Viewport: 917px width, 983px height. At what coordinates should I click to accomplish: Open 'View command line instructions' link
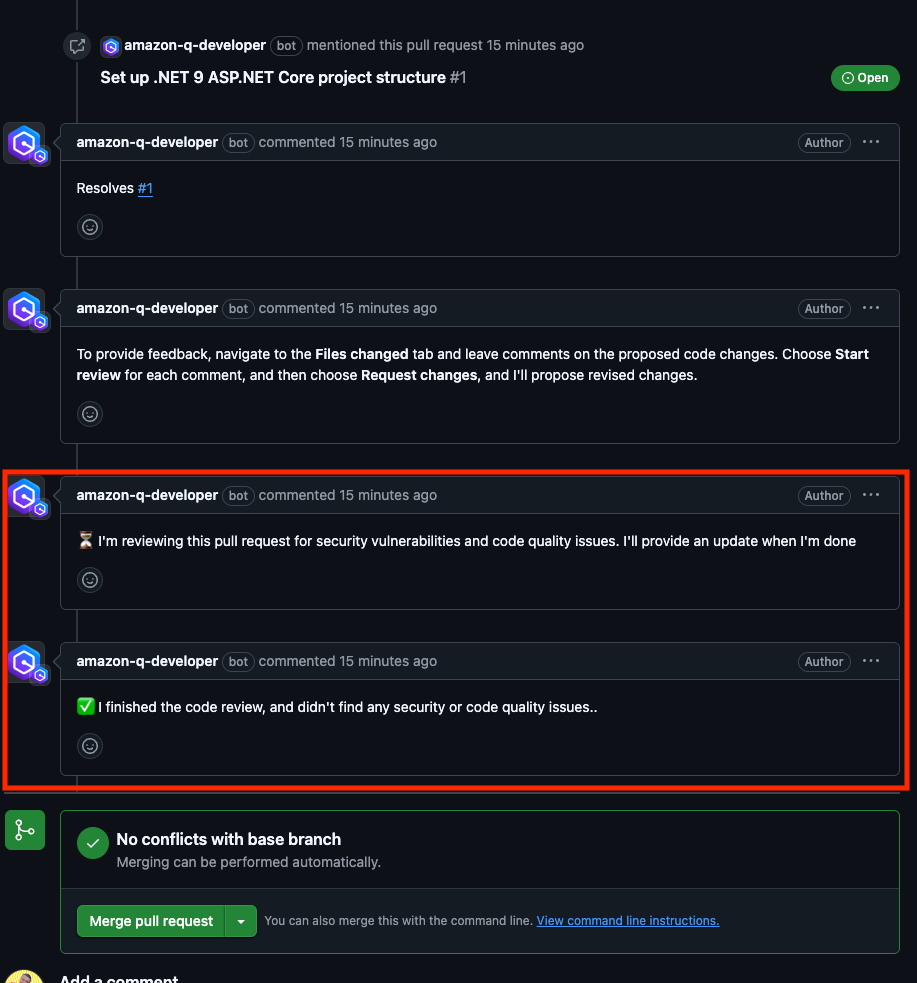point(627,921)
